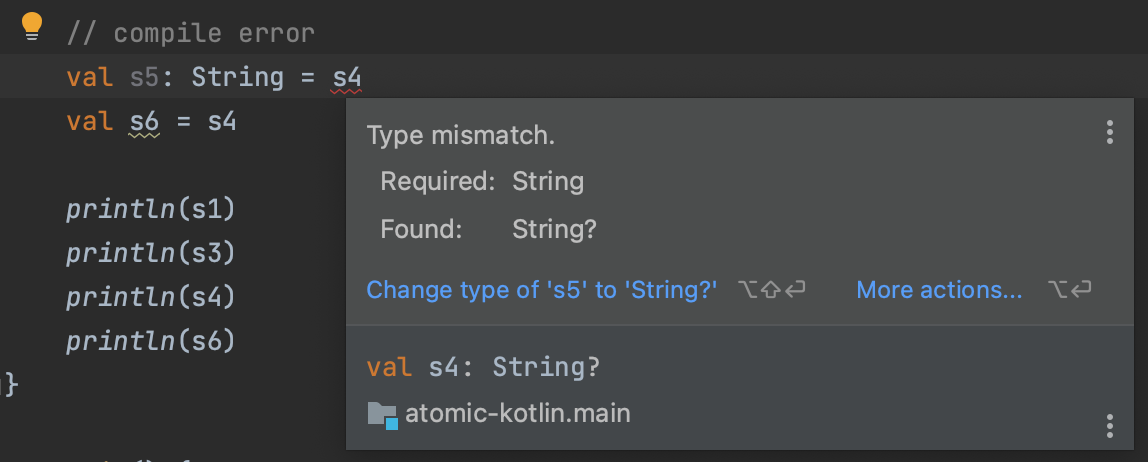The image size is (1148, 462).
Task: Click the println(s4) call
Action: (150, 297)
